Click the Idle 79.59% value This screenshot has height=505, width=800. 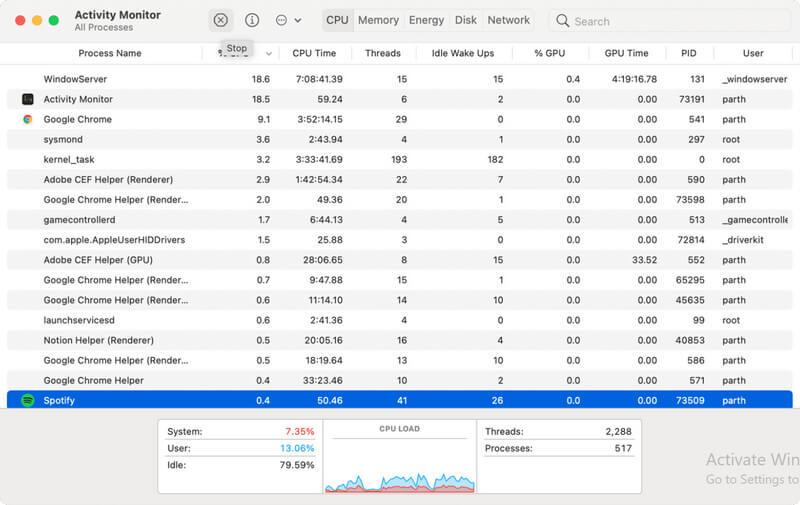(297, 465)
